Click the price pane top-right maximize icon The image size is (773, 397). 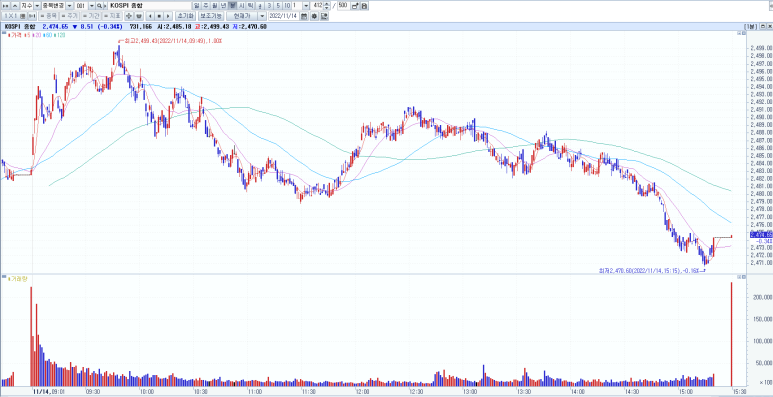tap(743, 33)
